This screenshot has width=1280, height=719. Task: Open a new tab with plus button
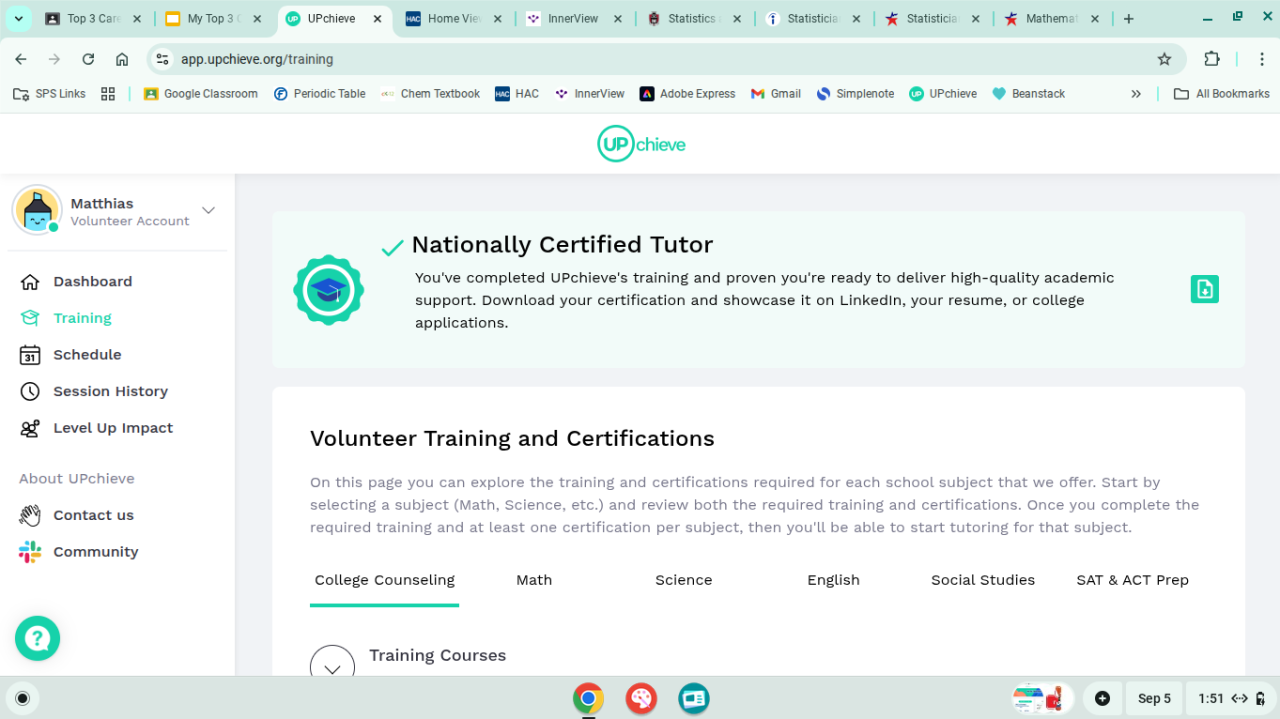pyautogui.click(x=1128, y=19)
